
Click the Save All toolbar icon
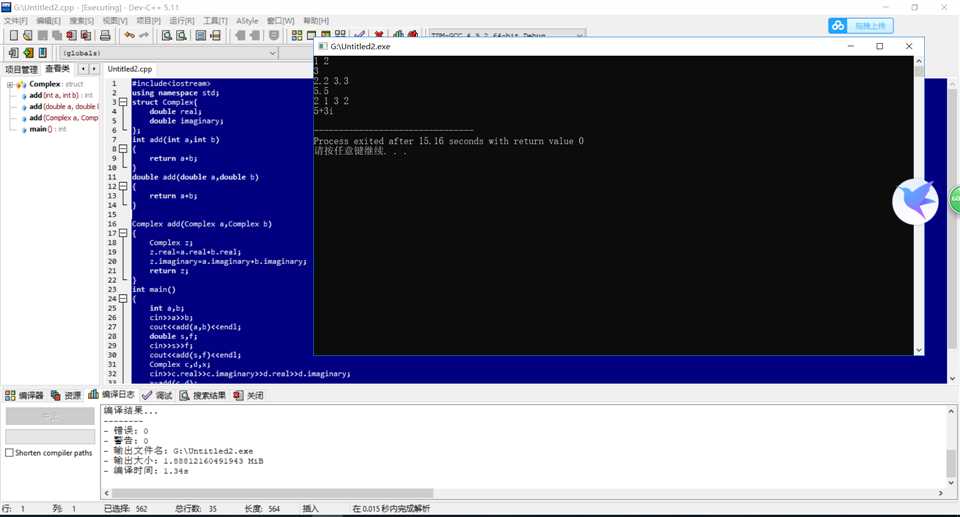pos(57,36)
